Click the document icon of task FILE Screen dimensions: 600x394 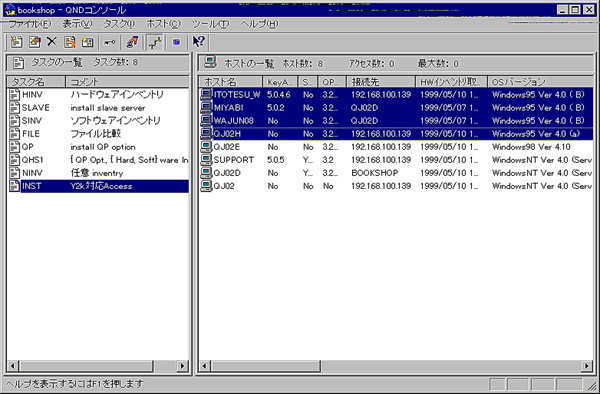[x=15, y=134]
